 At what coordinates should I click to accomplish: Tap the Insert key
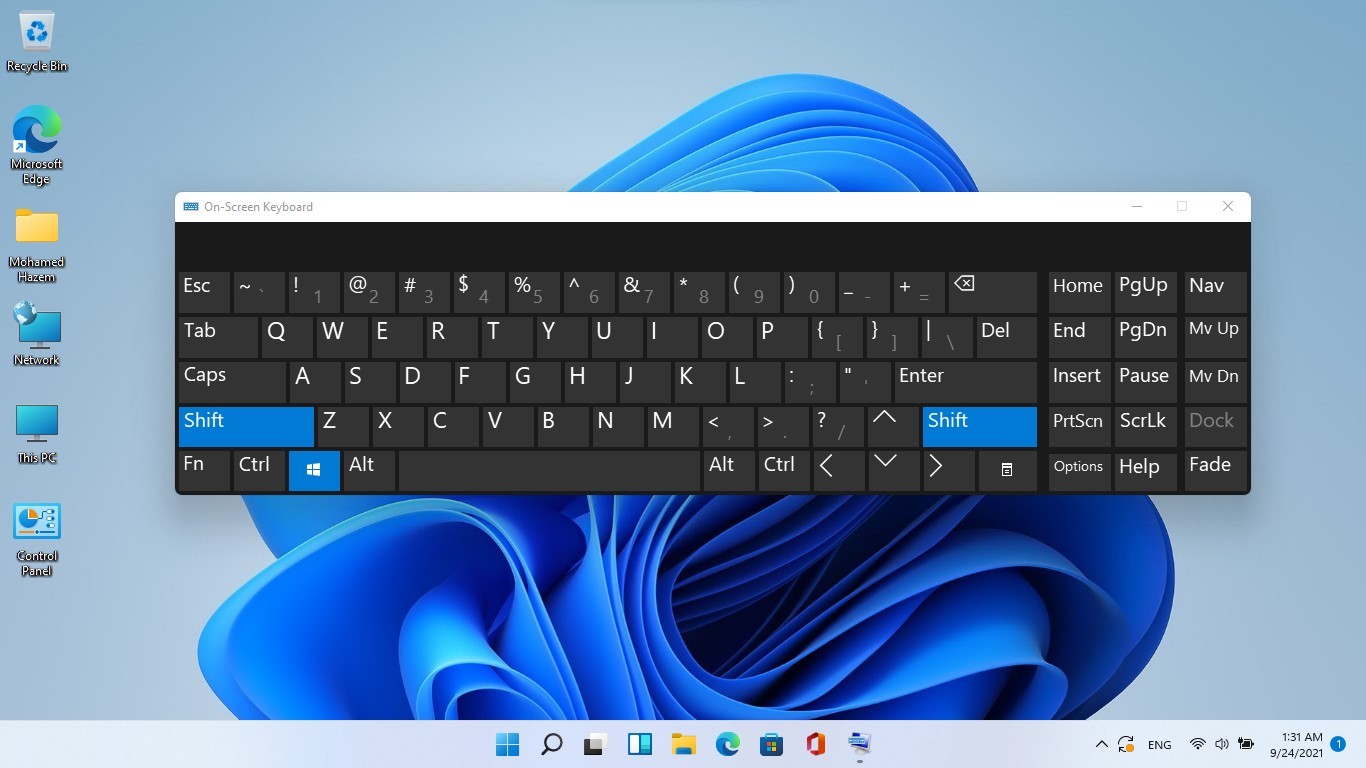point(1079,382)
